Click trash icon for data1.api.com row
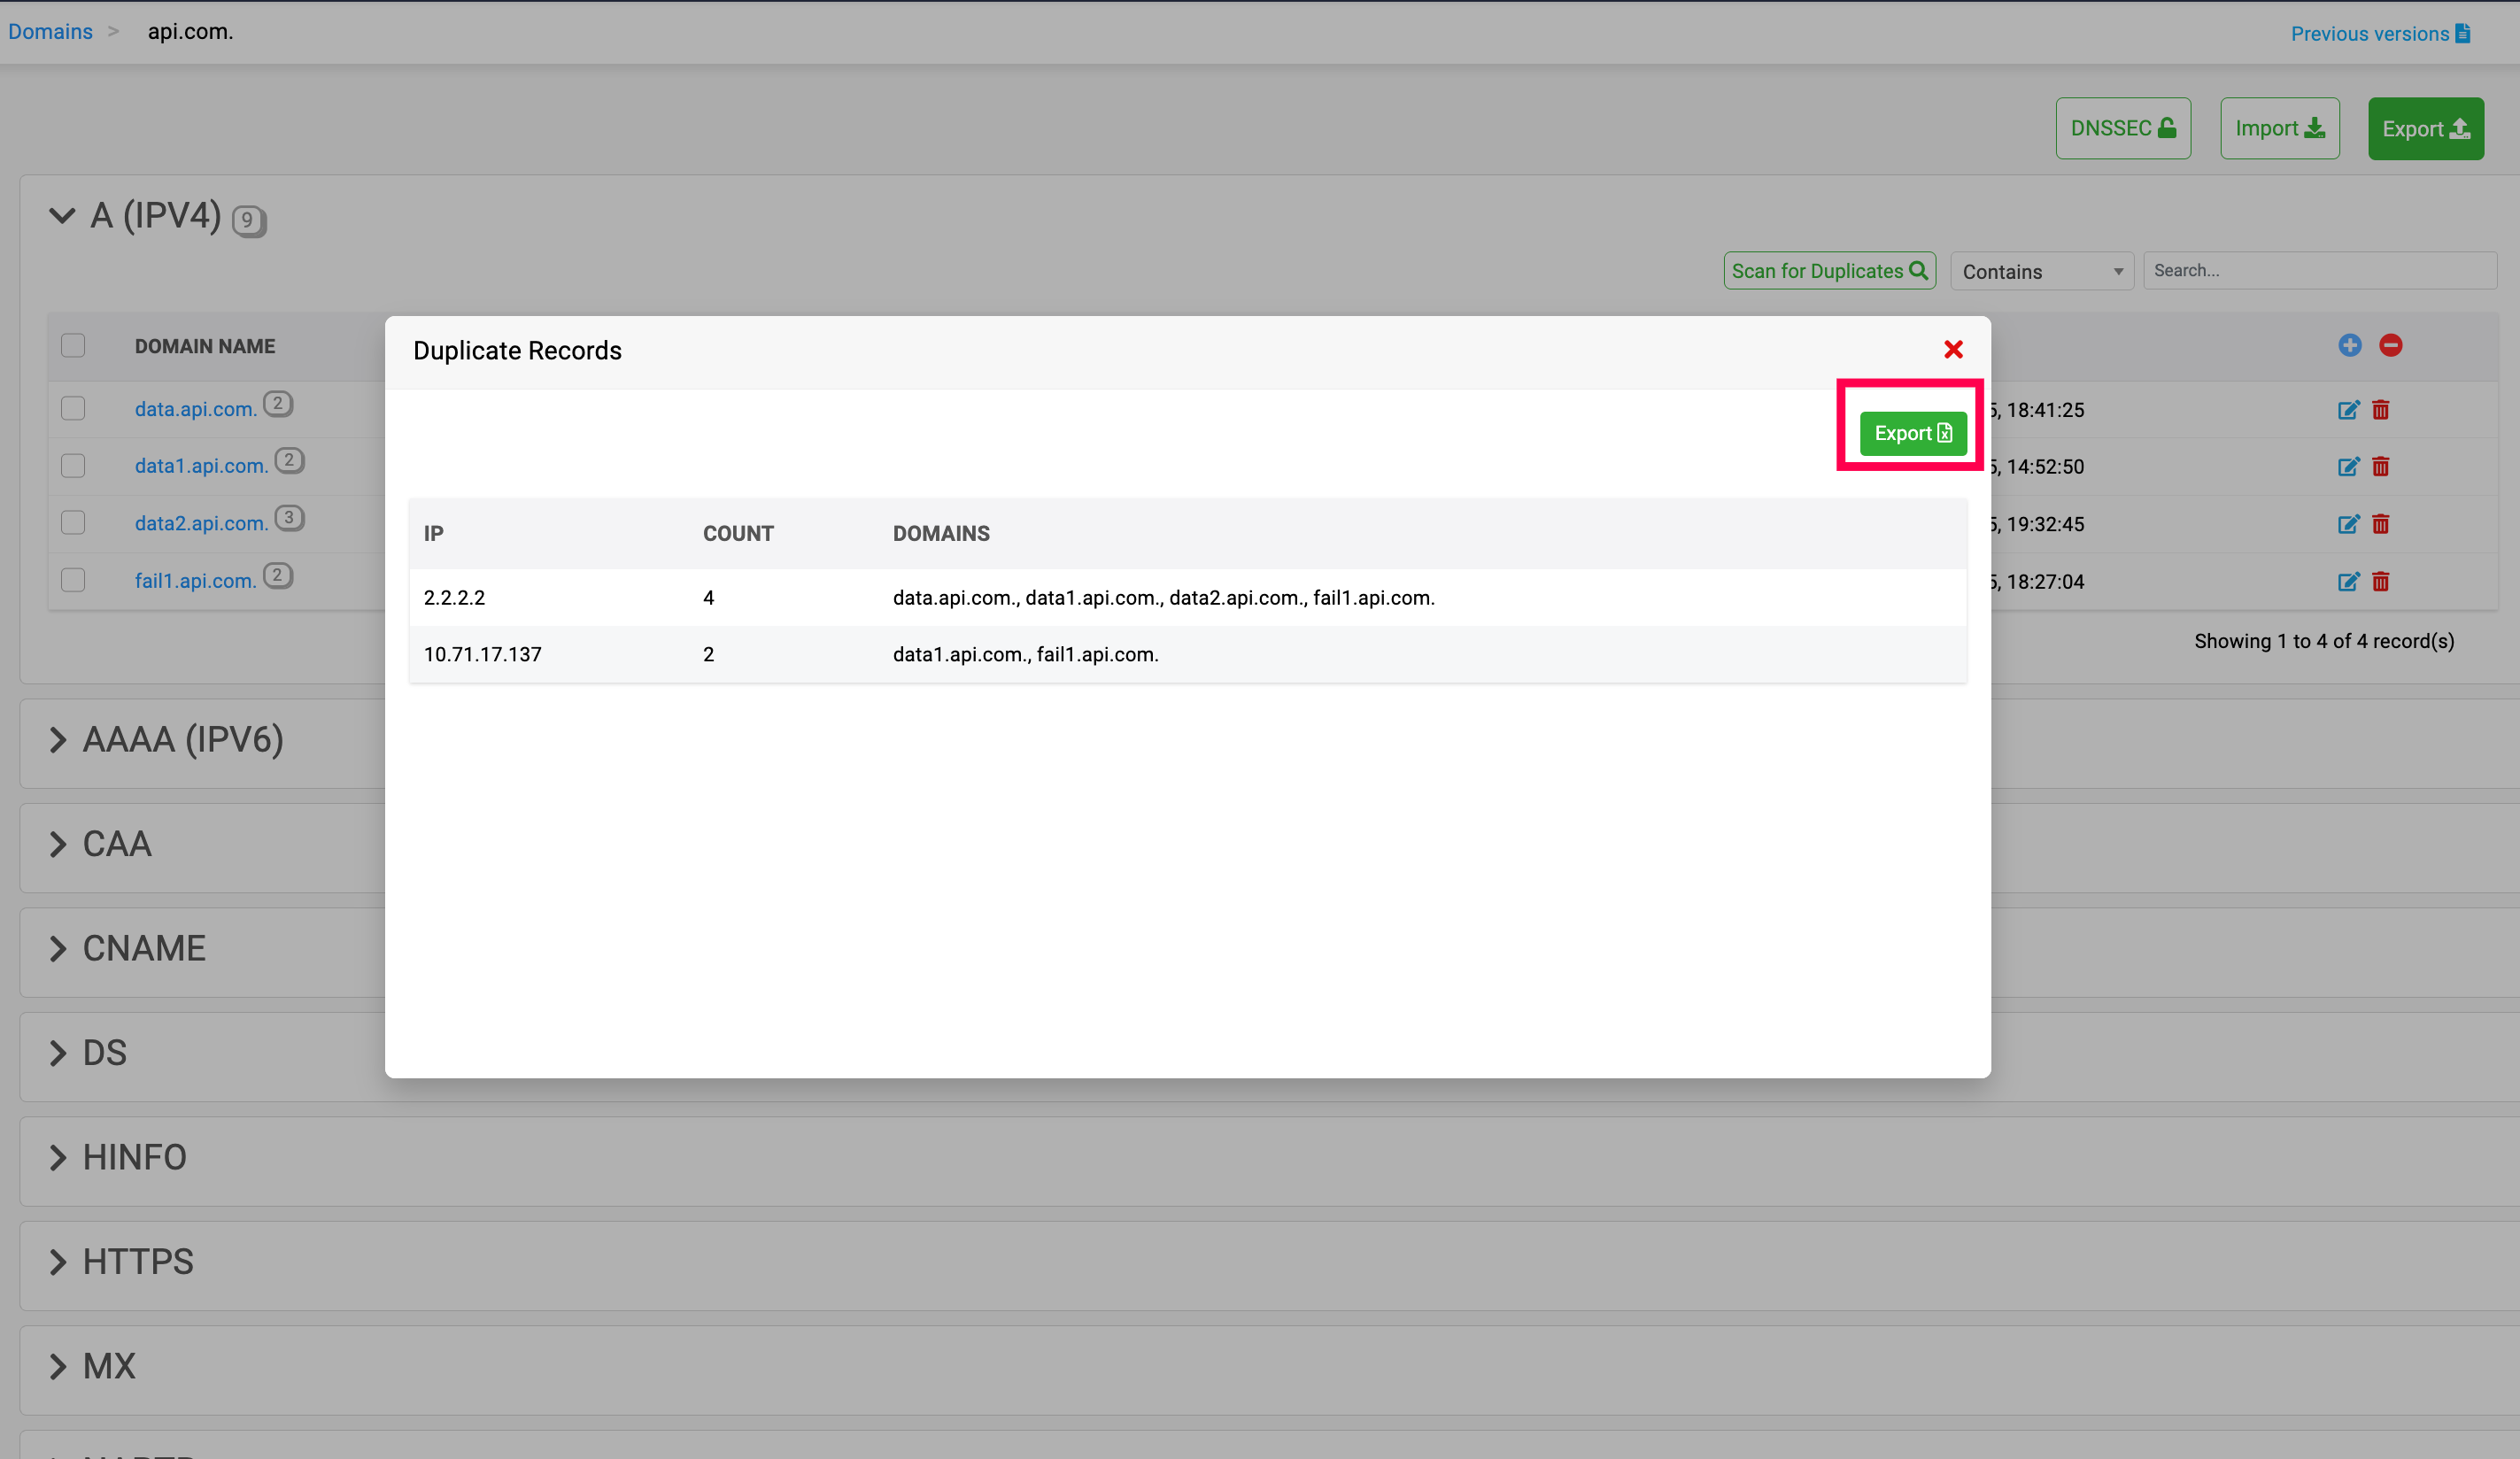The height and width of the screenshot is (1459, 2520). click(2380, 467)
